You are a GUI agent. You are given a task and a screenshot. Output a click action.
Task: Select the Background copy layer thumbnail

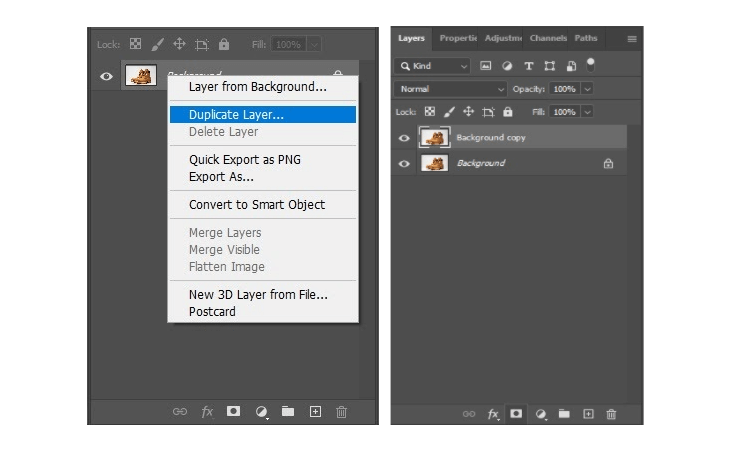pos(433,138)
